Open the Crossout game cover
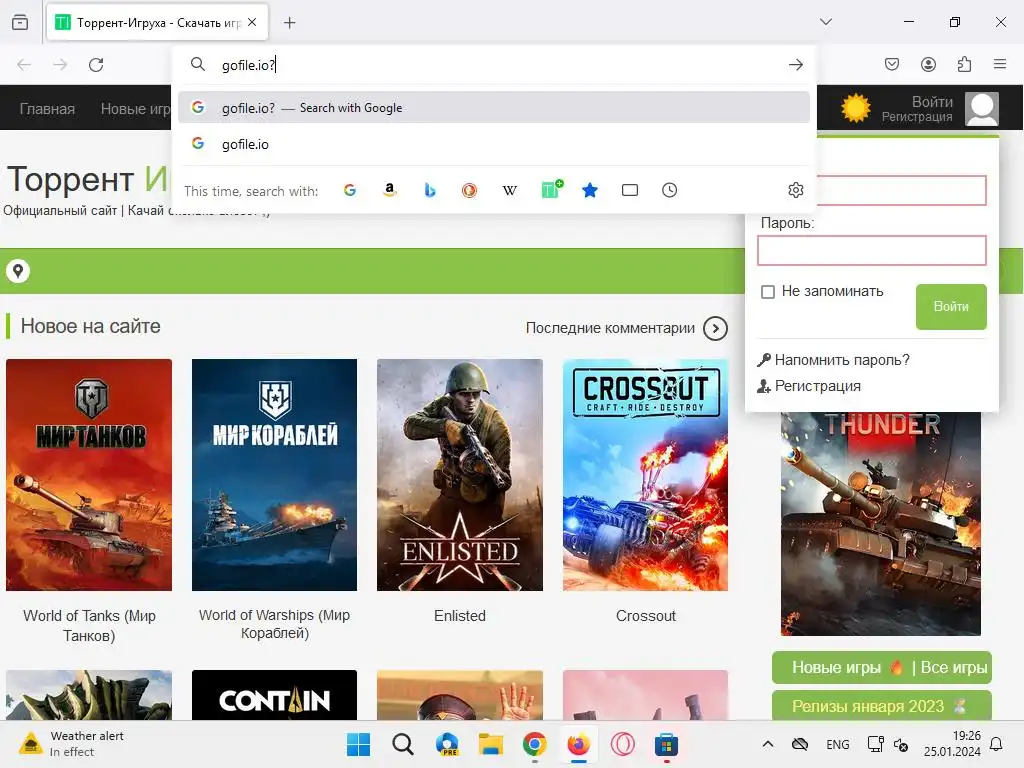Screen dimensions: 1024x768 645,475
